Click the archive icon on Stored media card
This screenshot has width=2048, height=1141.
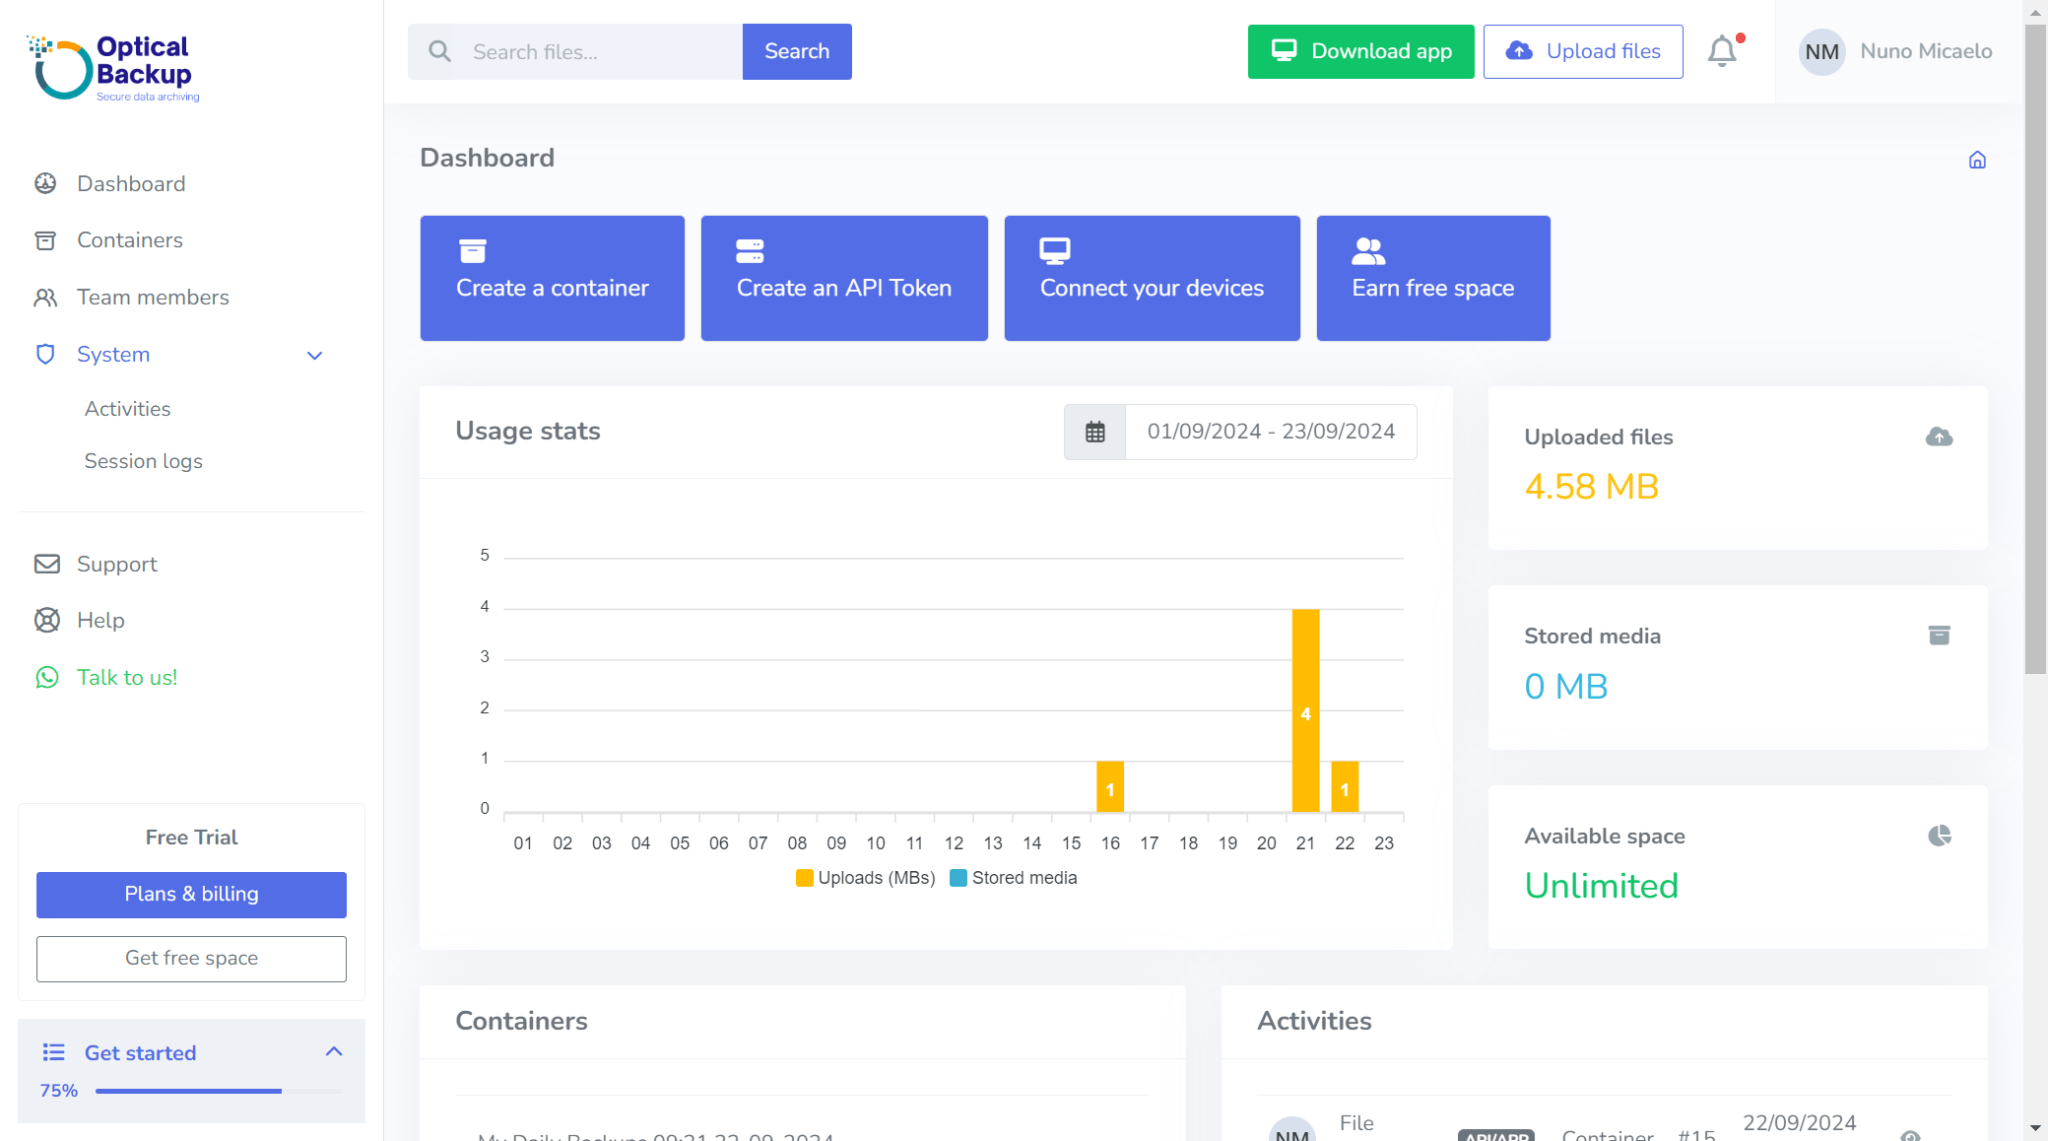(1938, 636)
